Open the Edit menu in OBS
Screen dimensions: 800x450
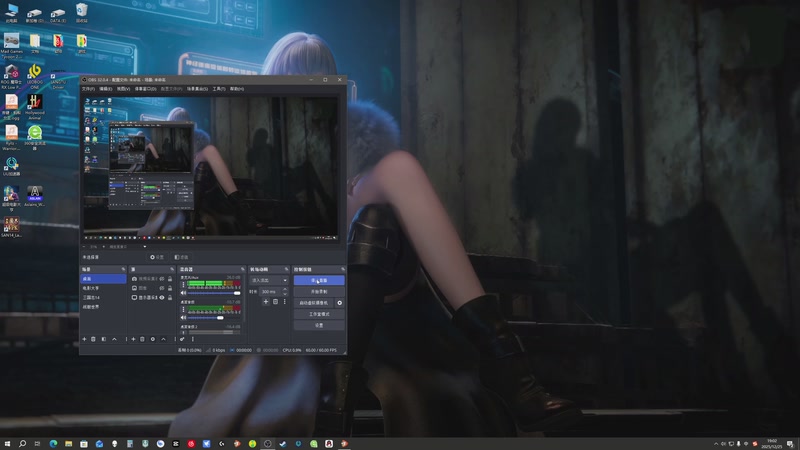tap(106, 89)
